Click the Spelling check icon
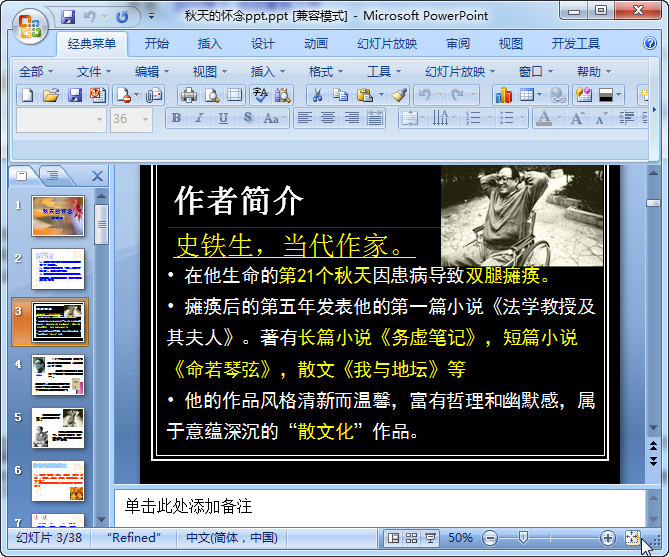Image resolution: width=669 pixels, height=557 pixels. coord(260,95)
